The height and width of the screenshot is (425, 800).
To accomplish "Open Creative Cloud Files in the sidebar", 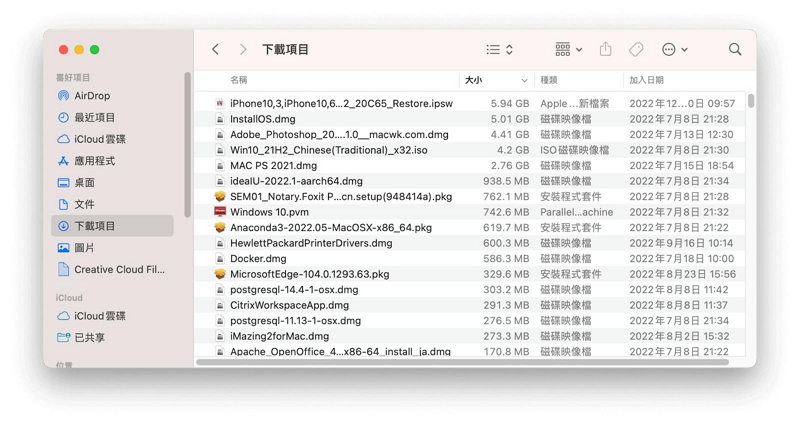I will (x=112, y=269).
